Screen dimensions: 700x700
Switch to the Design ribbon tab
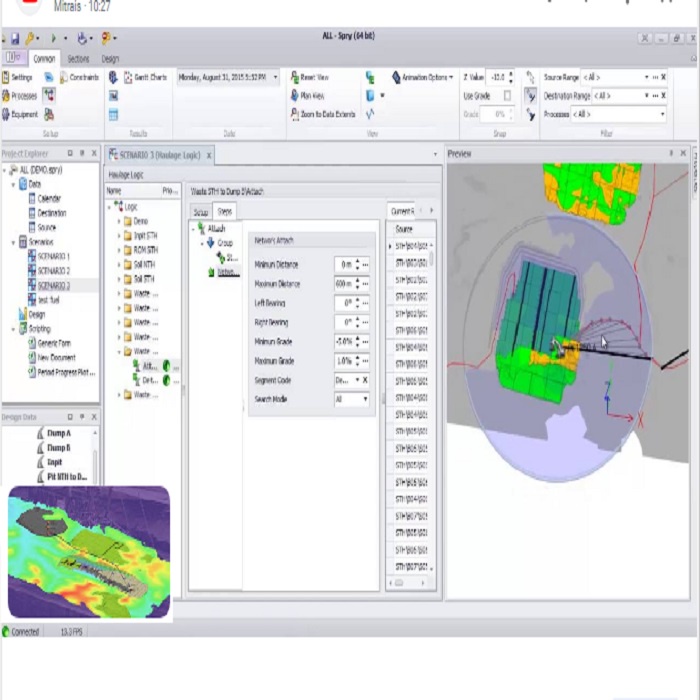[x=110, y=58]
